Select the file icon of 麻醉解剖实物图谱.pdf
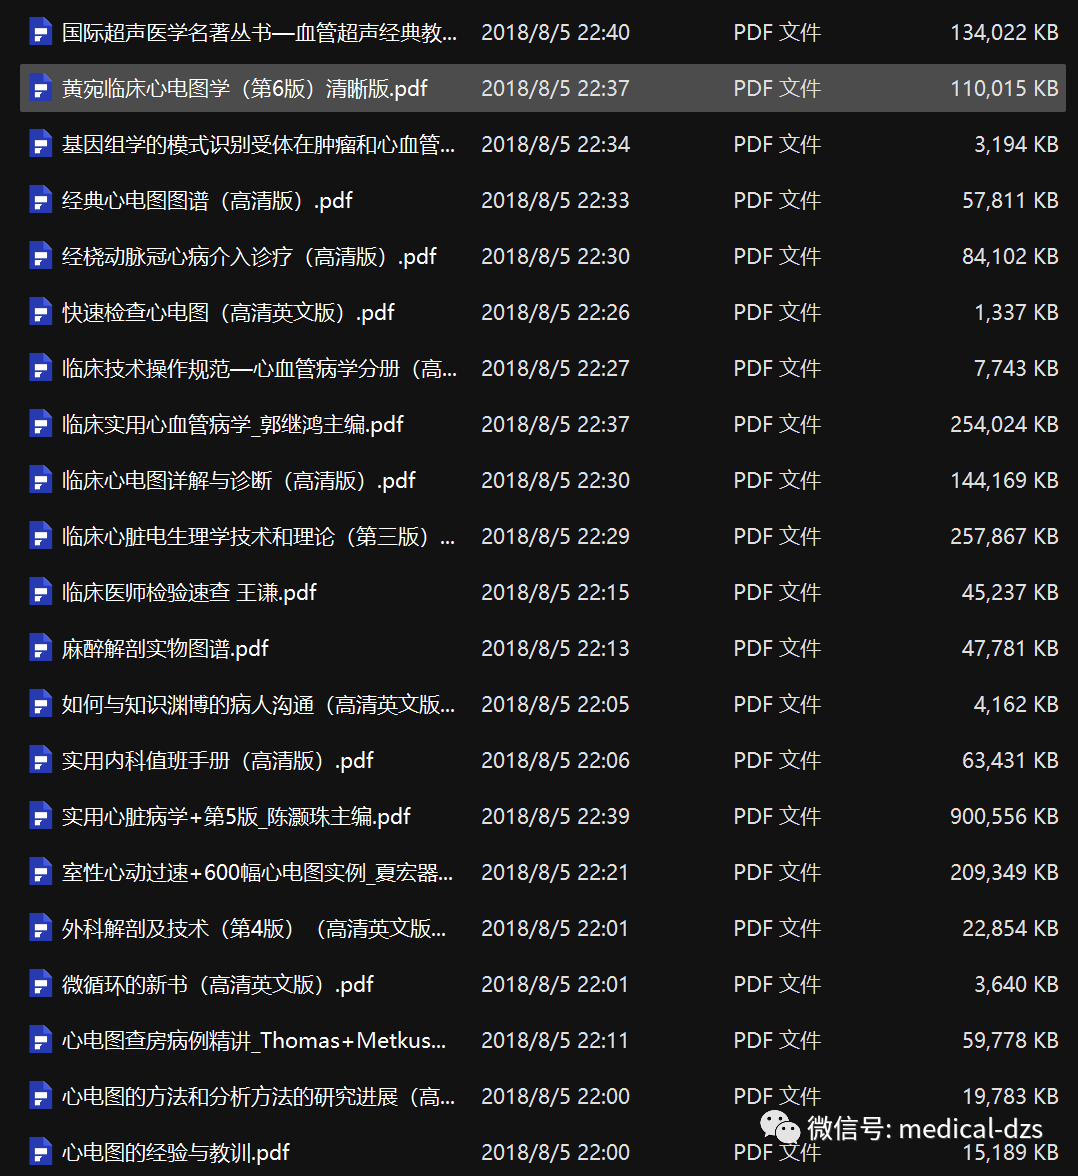Screen dimensions: 1078x1176 click(x=40, y=649)
